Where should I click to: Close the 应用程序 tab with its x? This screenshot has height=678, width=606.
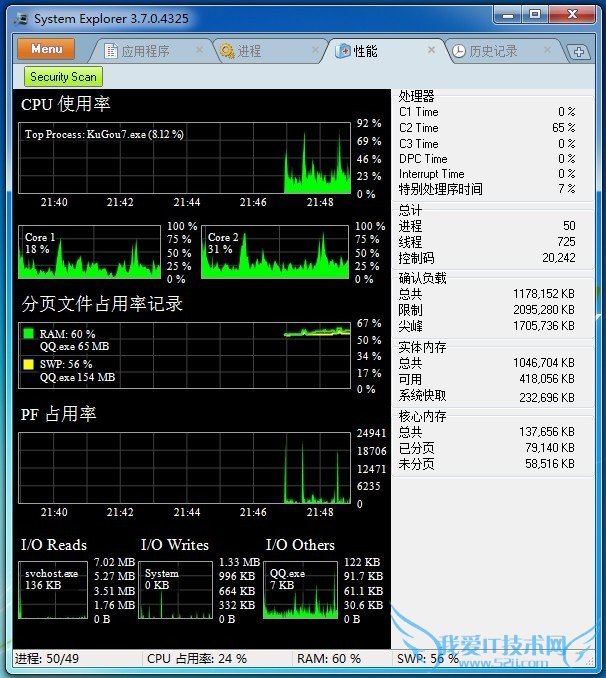[x=199, y=50]
